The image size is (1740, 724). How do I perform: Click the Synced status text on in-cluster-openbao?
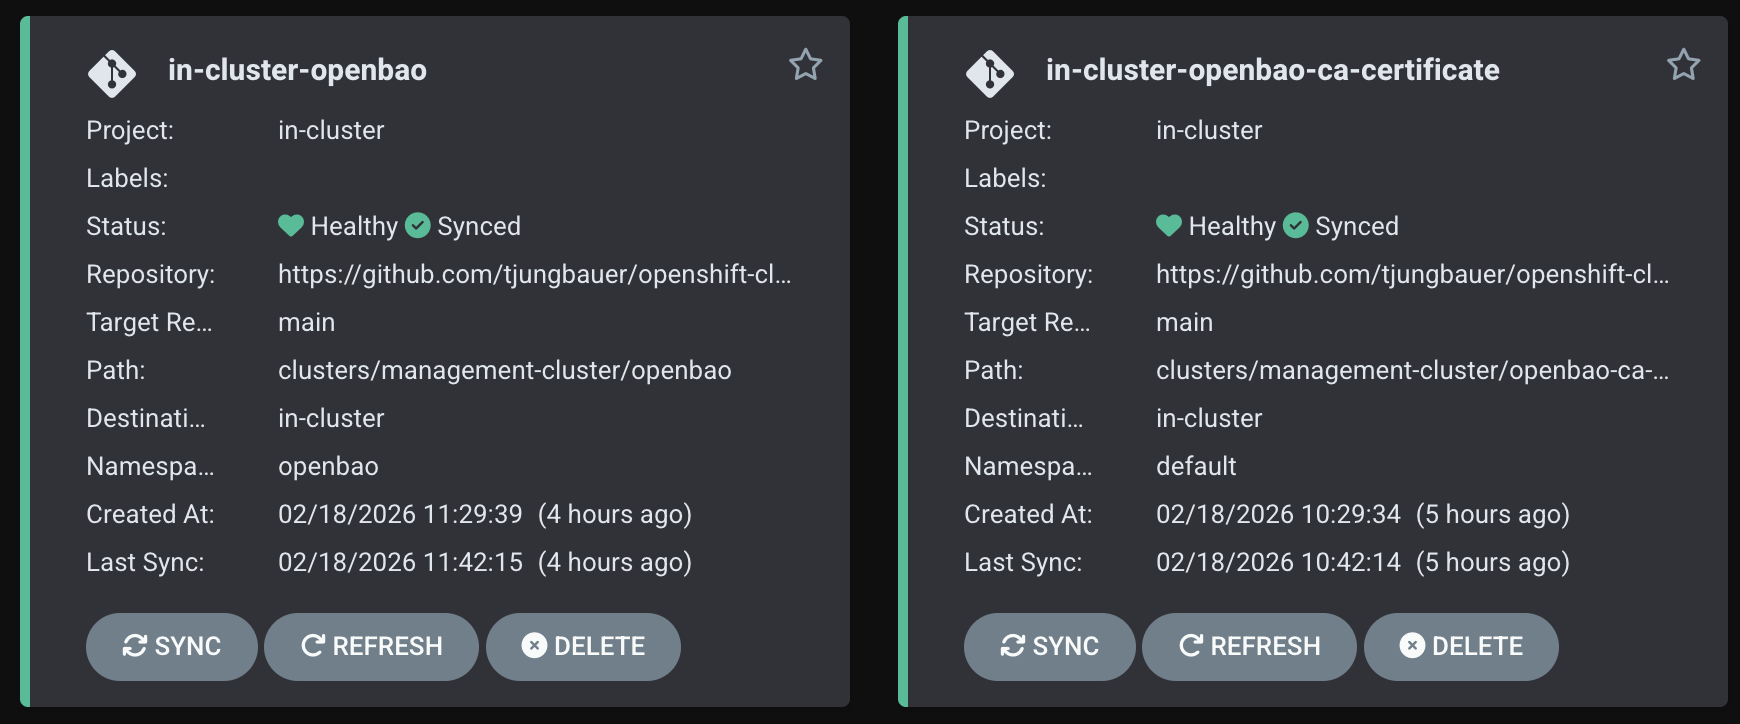coord(479,227)
